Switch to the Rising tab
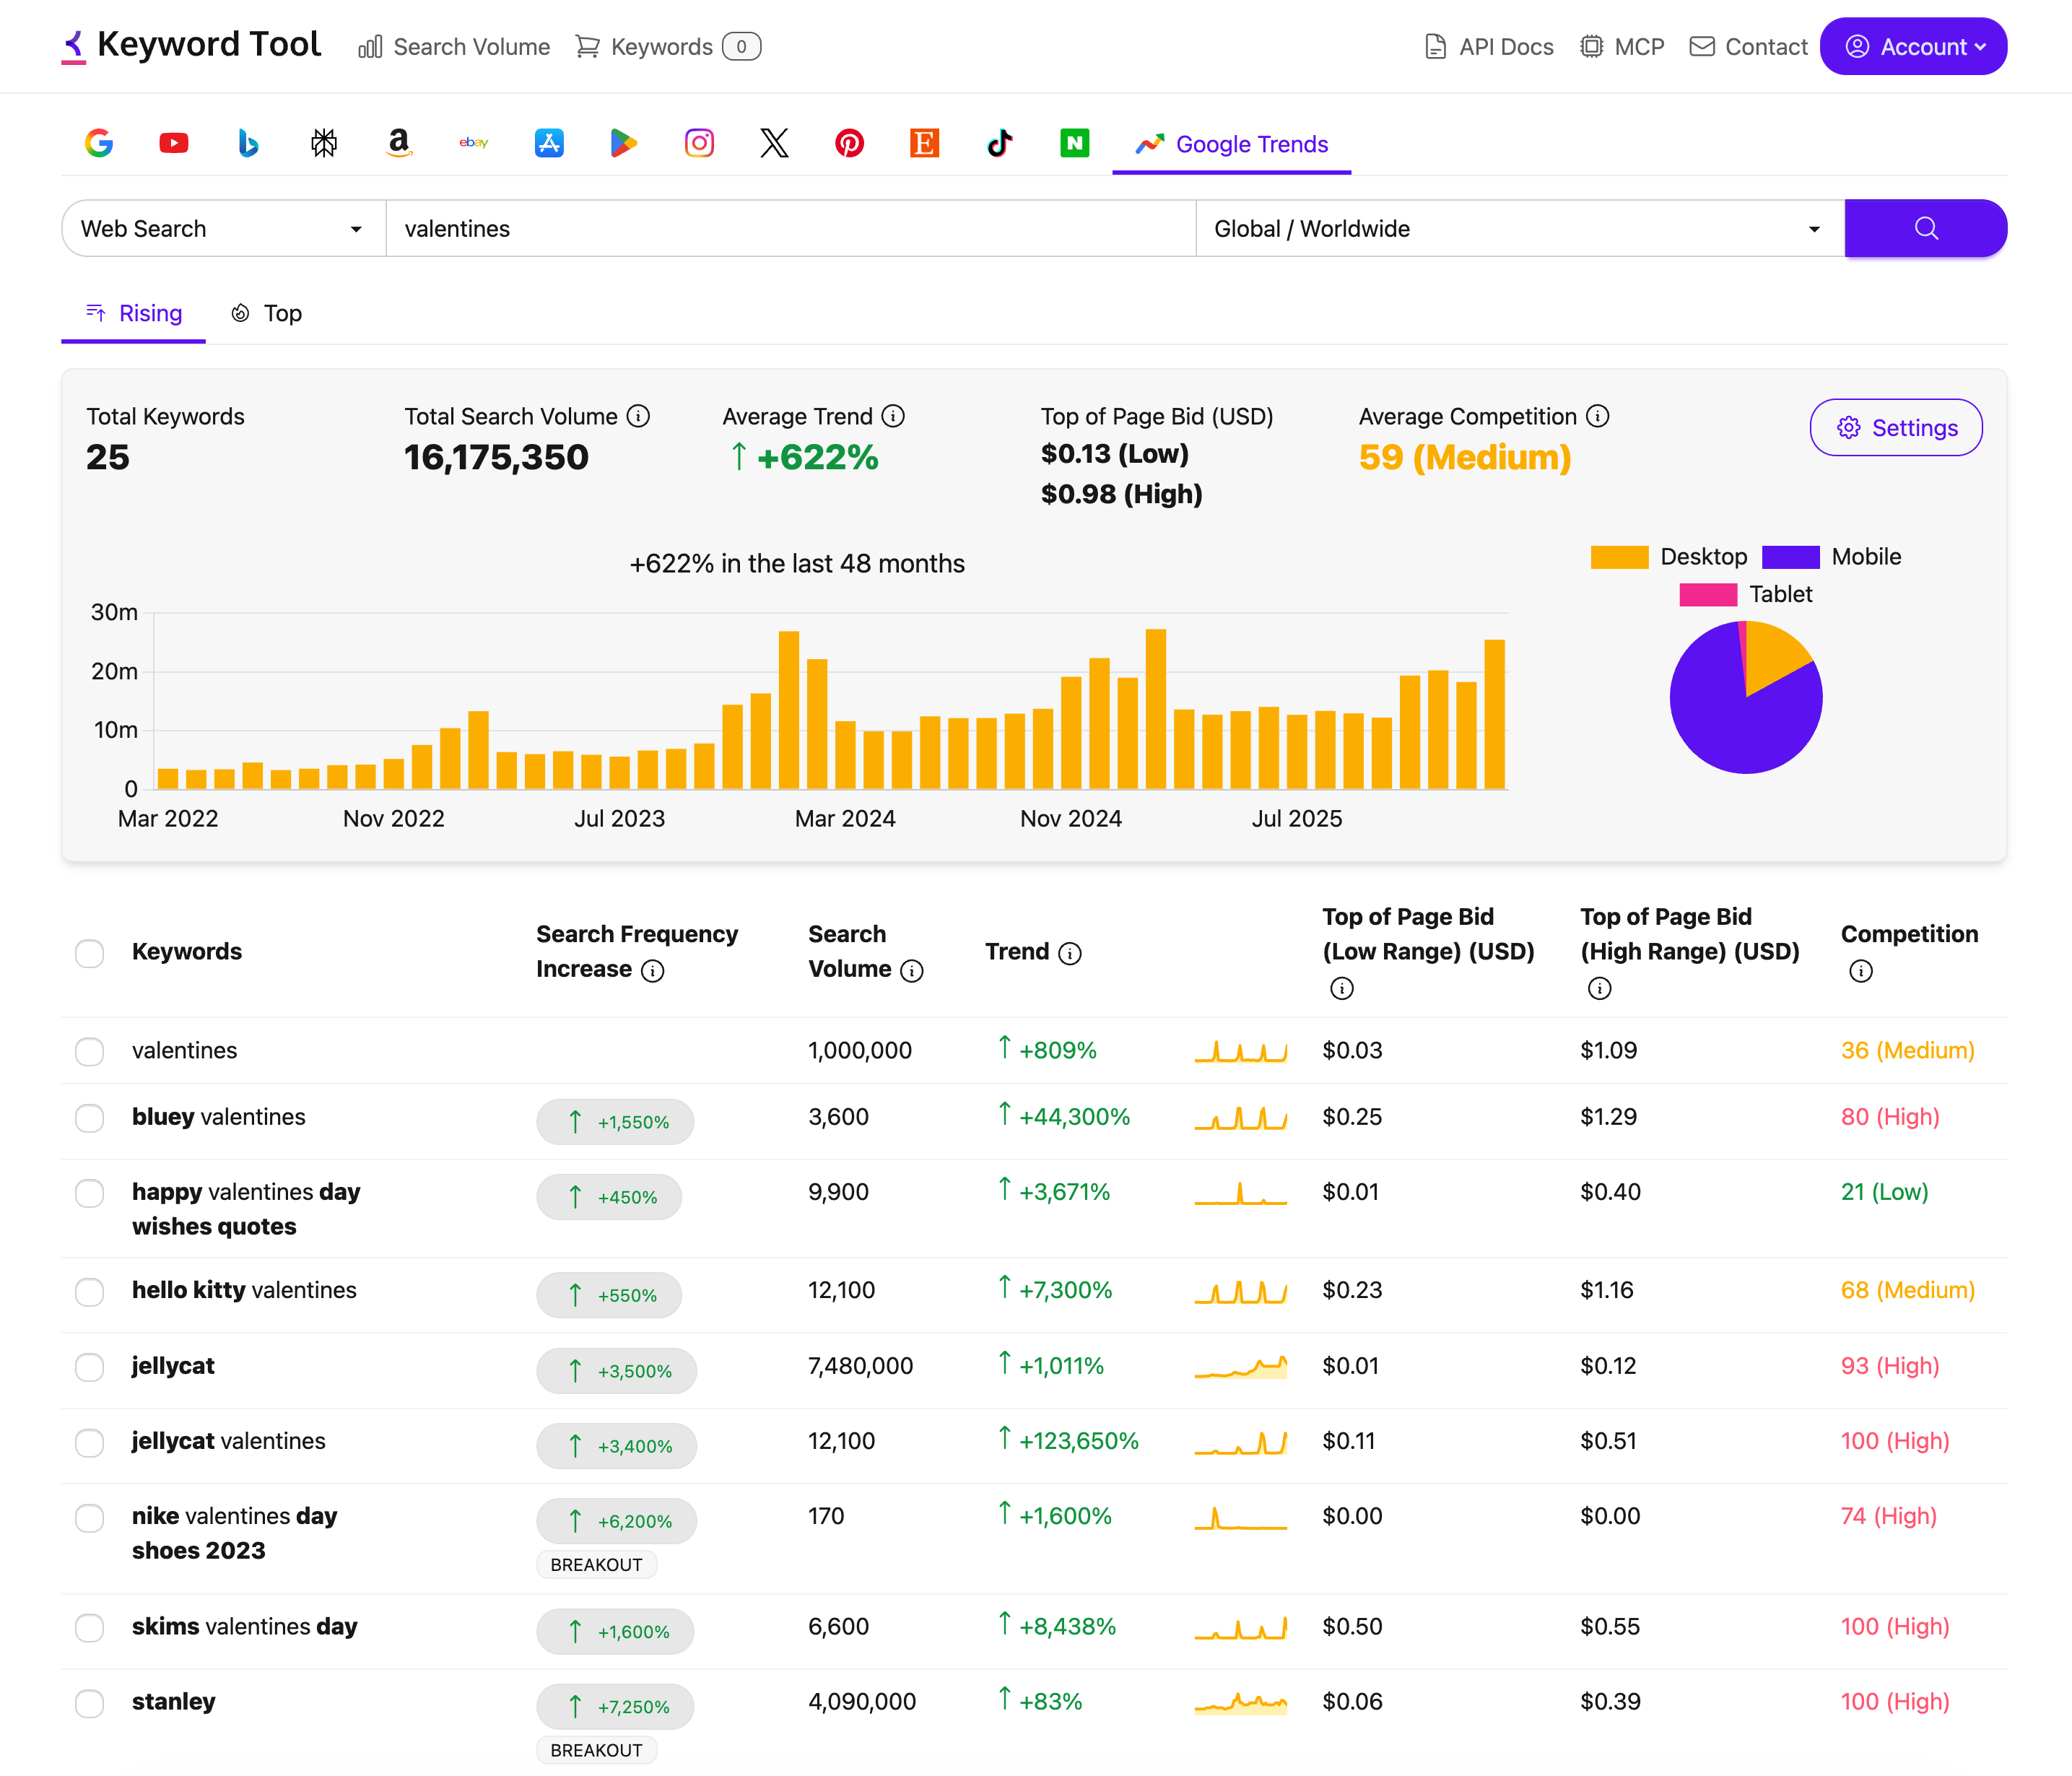This screenshot has width=2072, height=1776. 134,313
